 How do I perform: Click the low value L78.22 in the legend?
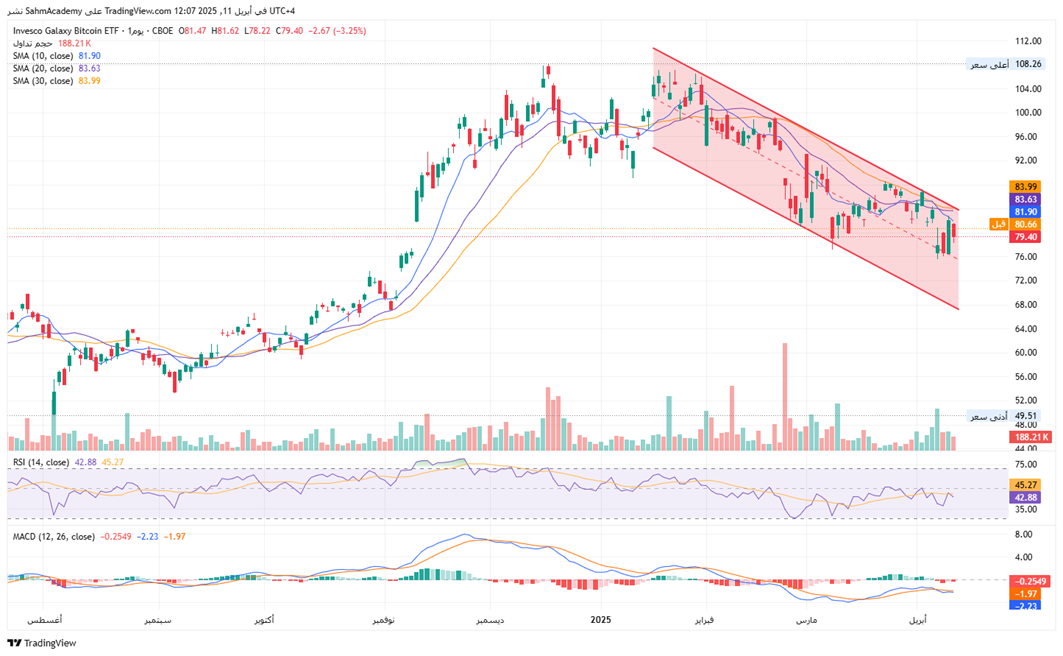pos(258,30)
